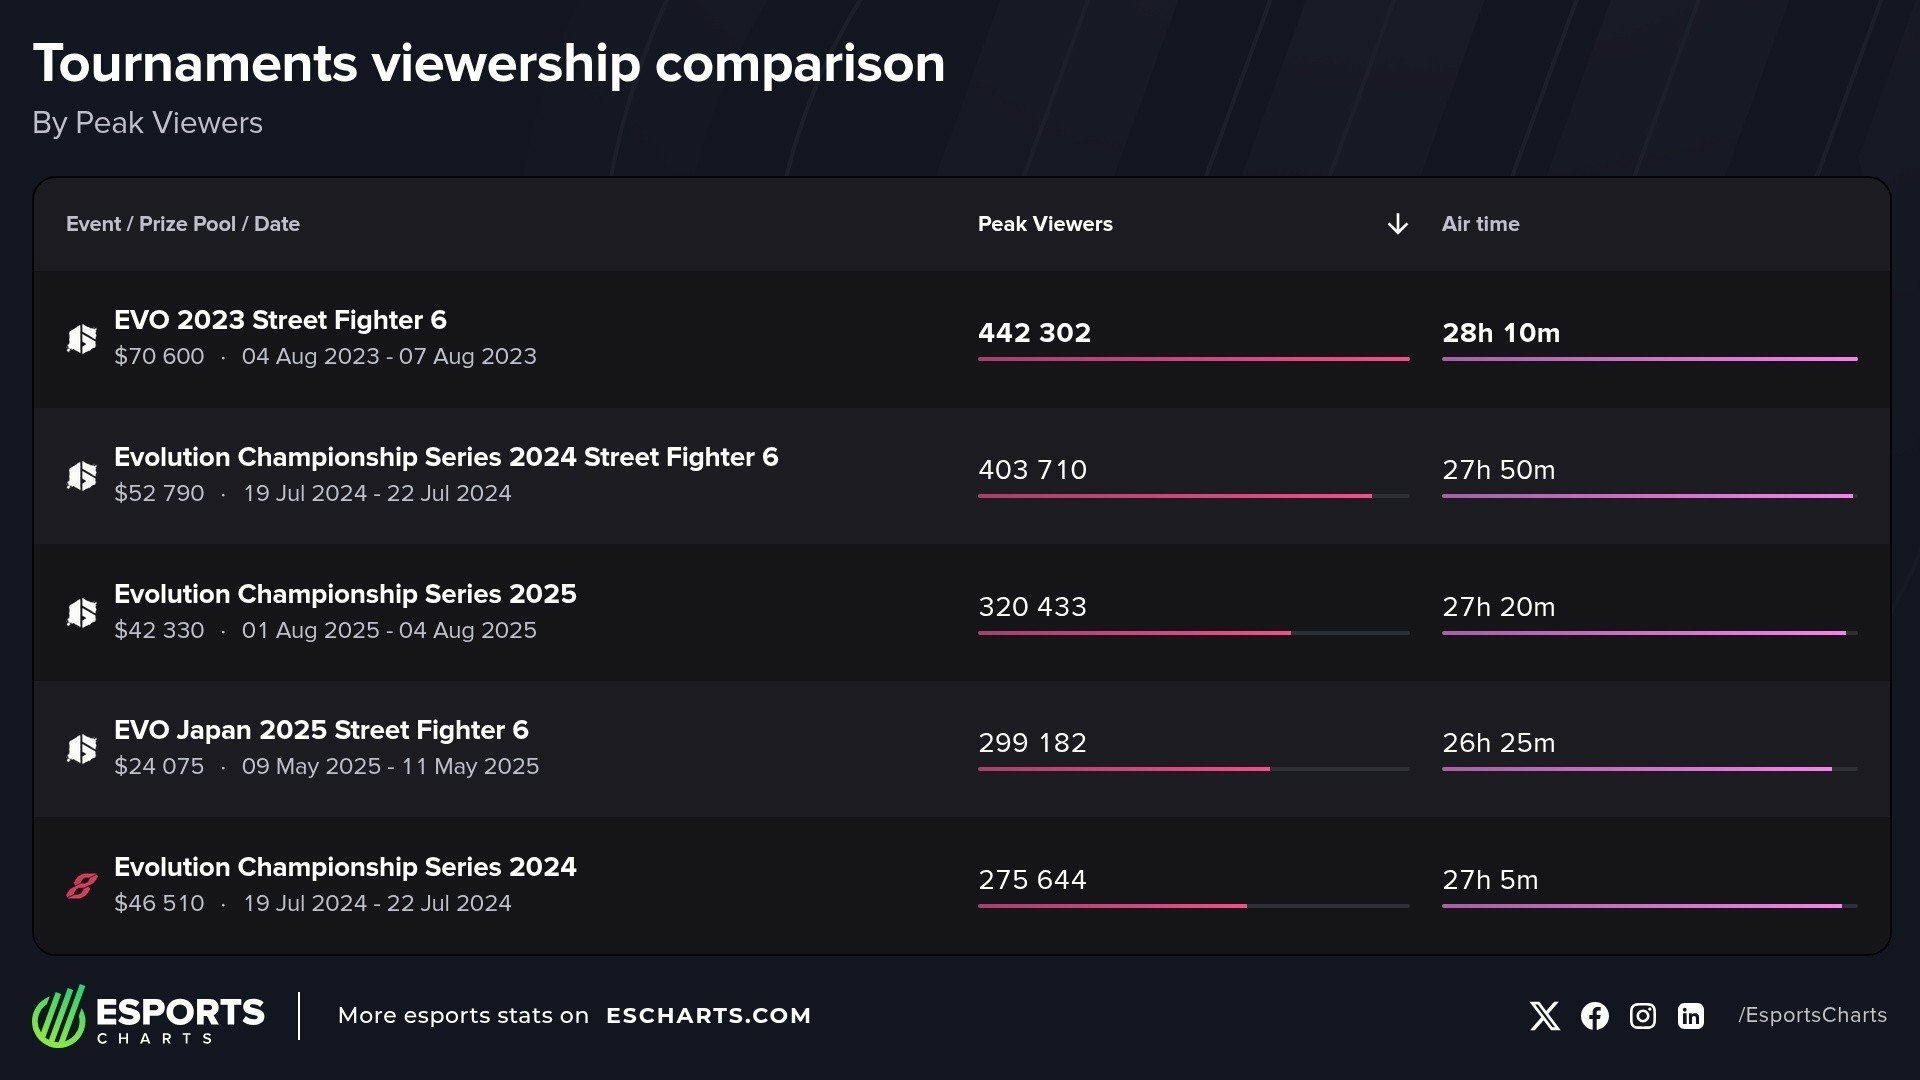This screenshot has height=1080, width=1920.
Task: Open Evolution Championship Series 2025 event title
Action: click(x=345, y=594)
